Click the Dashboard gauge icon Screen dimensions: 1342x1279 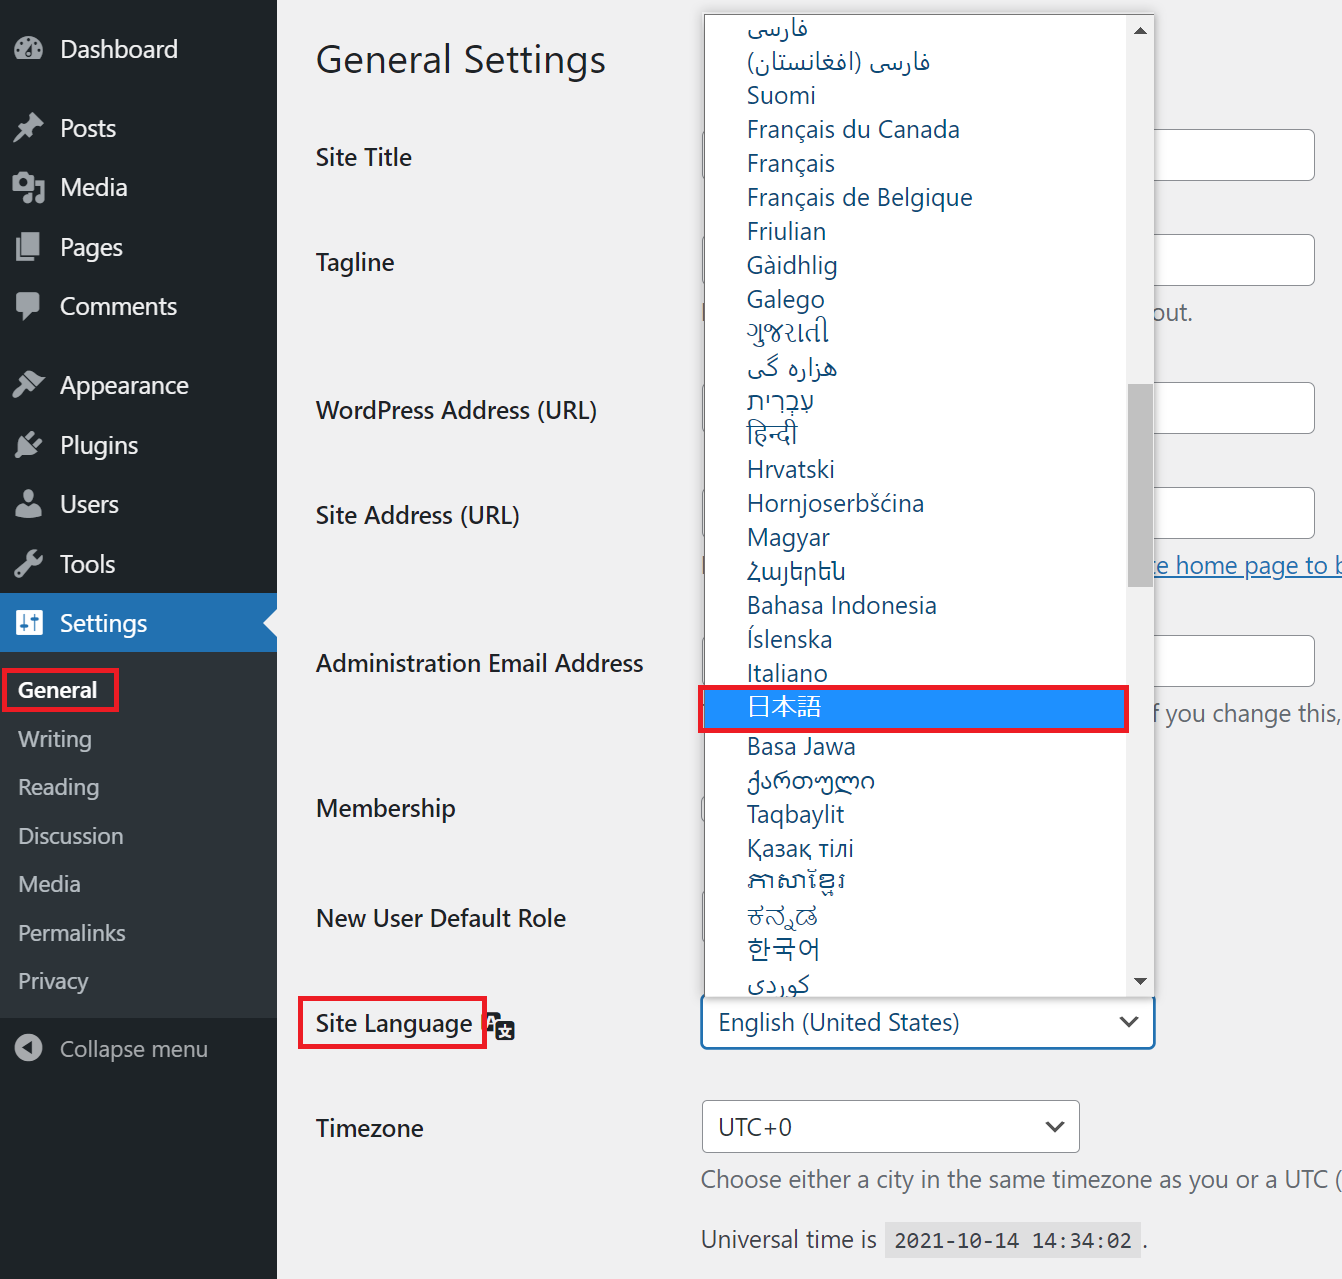(x=29, y=48)
